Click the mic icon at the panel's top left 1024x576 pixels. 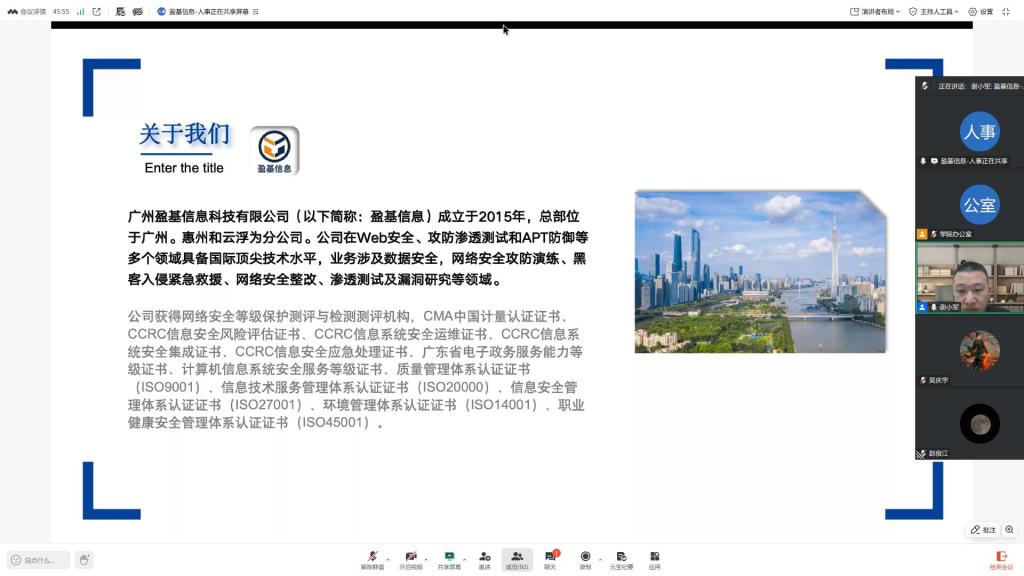[x=925, y=86]
